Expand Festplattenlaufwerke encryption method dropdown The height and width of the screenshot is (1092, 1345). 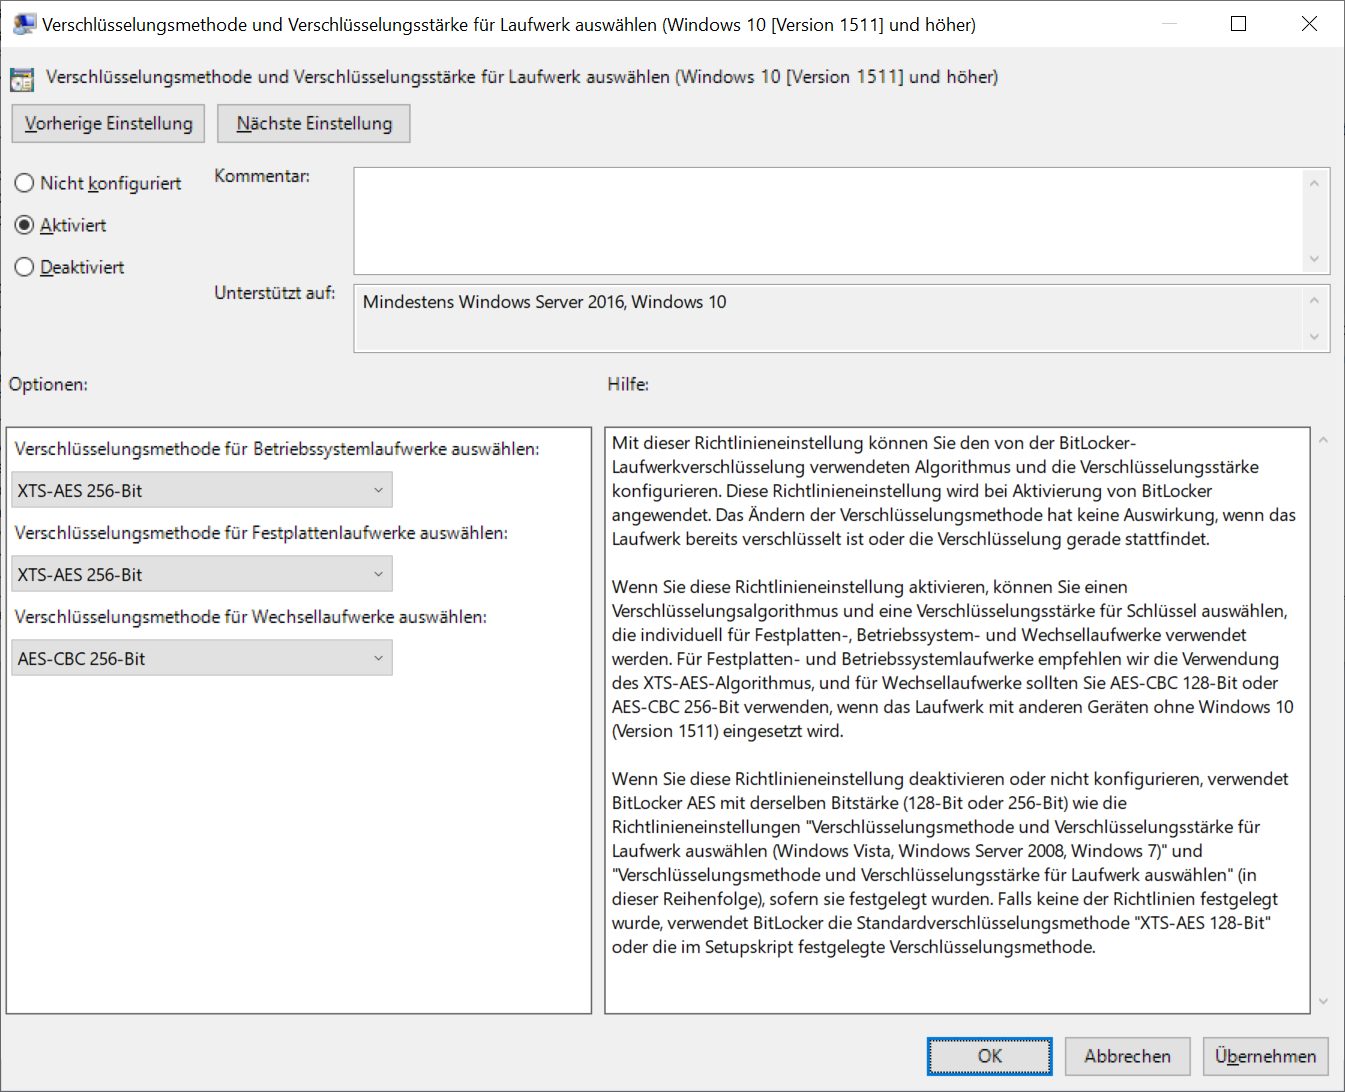pos(202,575)
